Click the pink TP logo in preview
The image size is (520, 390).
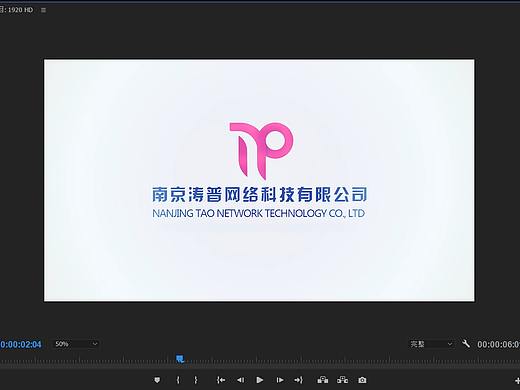coord(261,151)
